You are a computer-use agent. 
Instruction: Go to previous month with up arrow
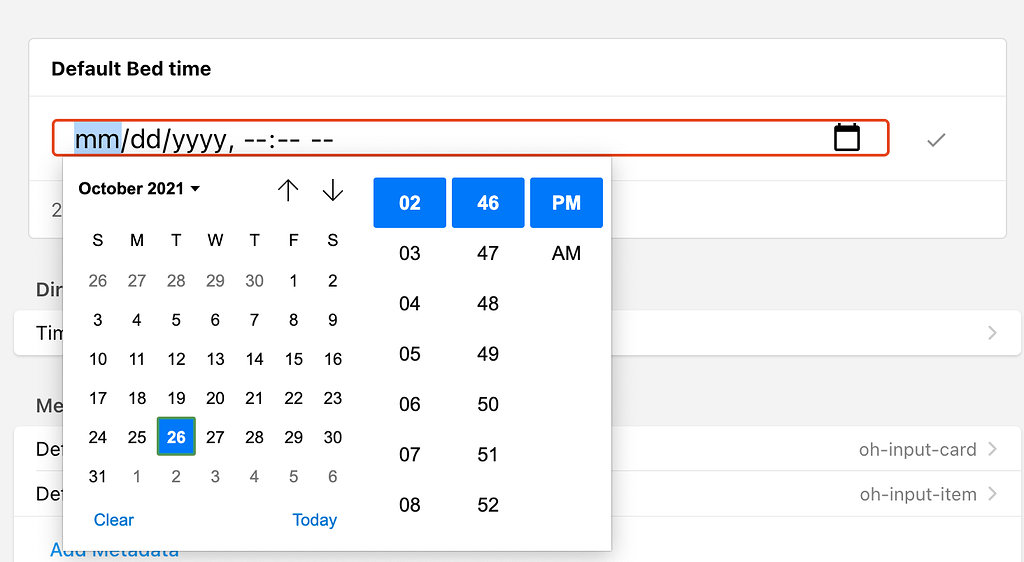288,190
